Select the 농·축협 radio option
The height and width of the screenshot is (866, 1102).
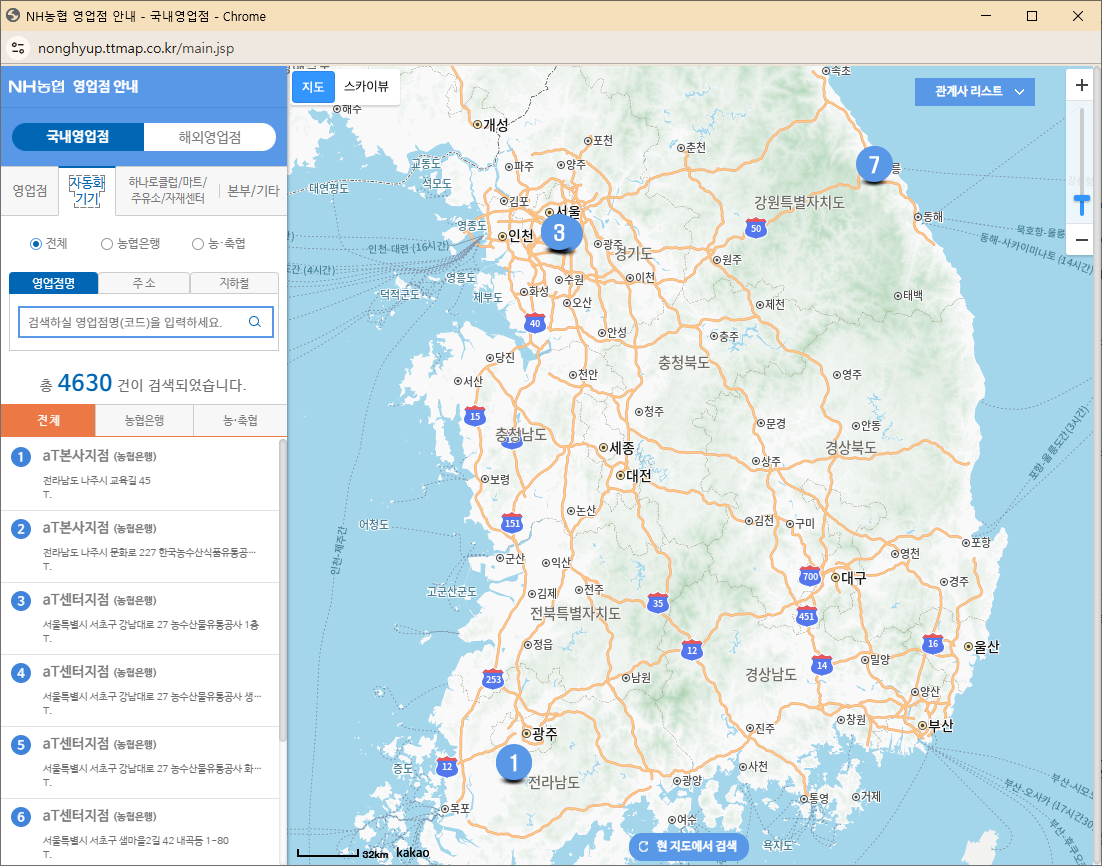(x=197, y=244)
